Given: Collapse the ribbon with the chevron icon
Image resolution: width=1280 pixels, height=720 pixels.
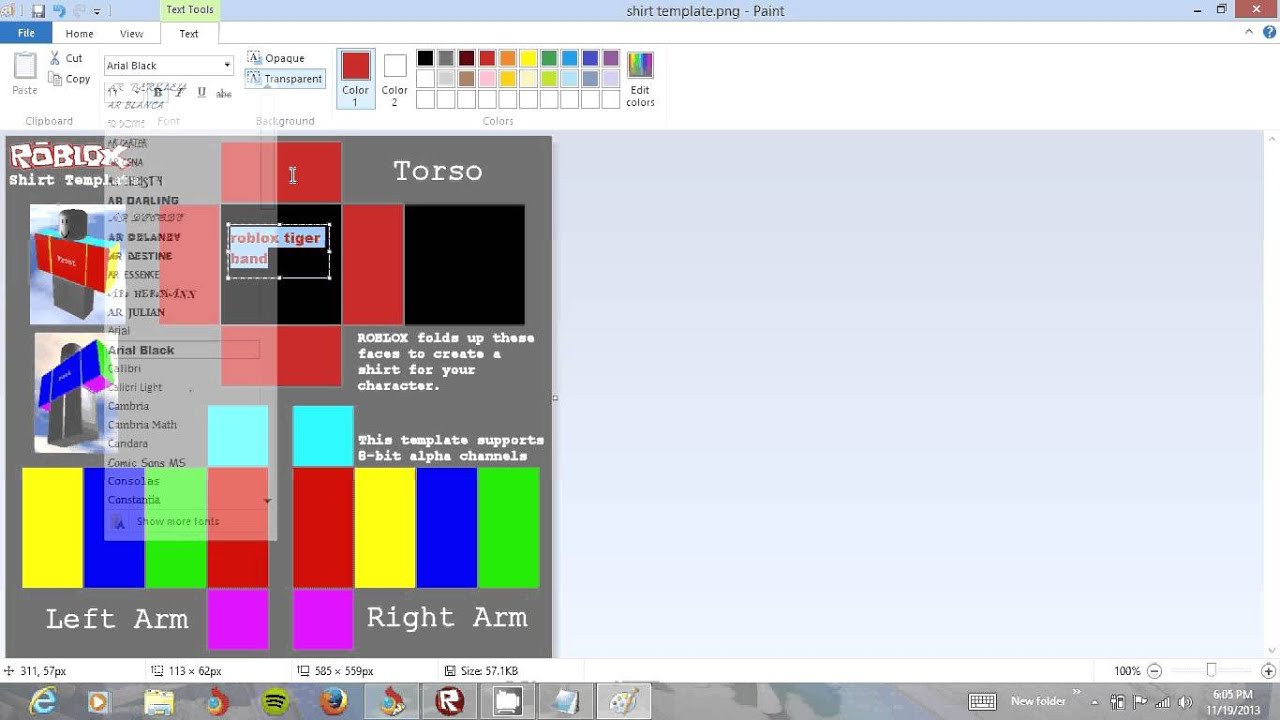Looking at the screenshot, I should pyautogui.click(x=1250, y=33).
